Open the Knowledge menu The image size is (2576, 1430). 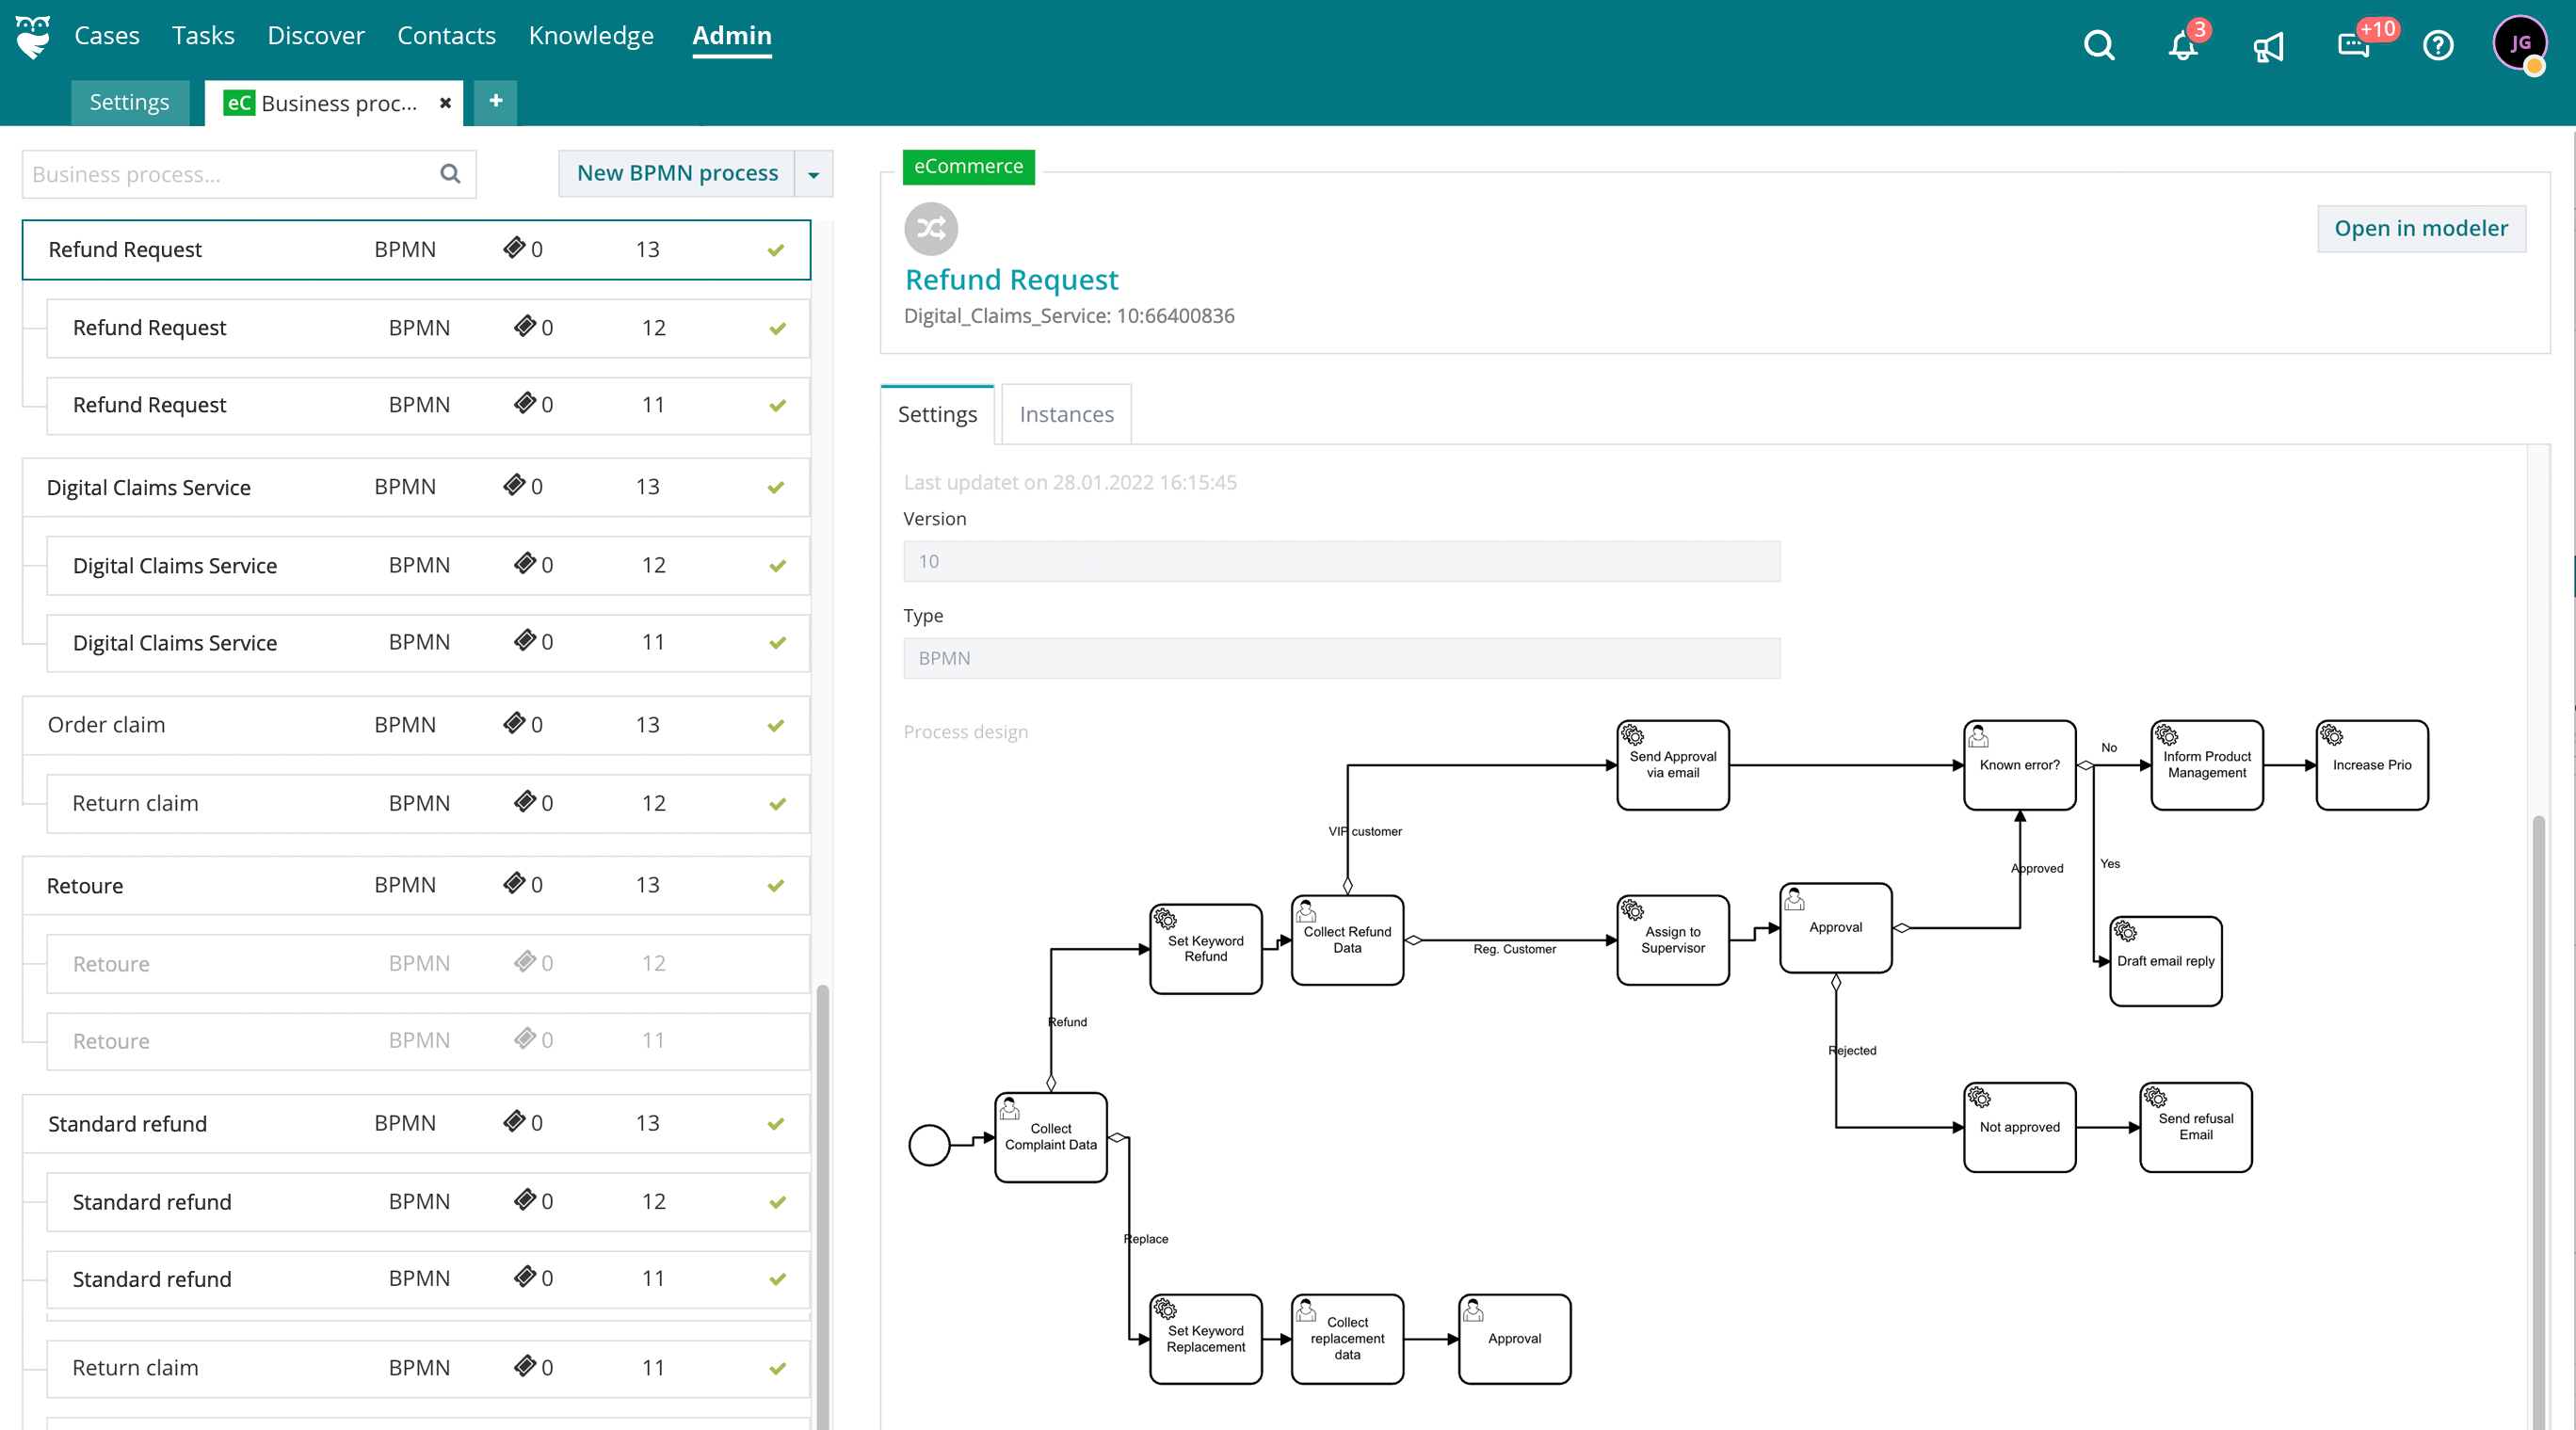[591, 36]
